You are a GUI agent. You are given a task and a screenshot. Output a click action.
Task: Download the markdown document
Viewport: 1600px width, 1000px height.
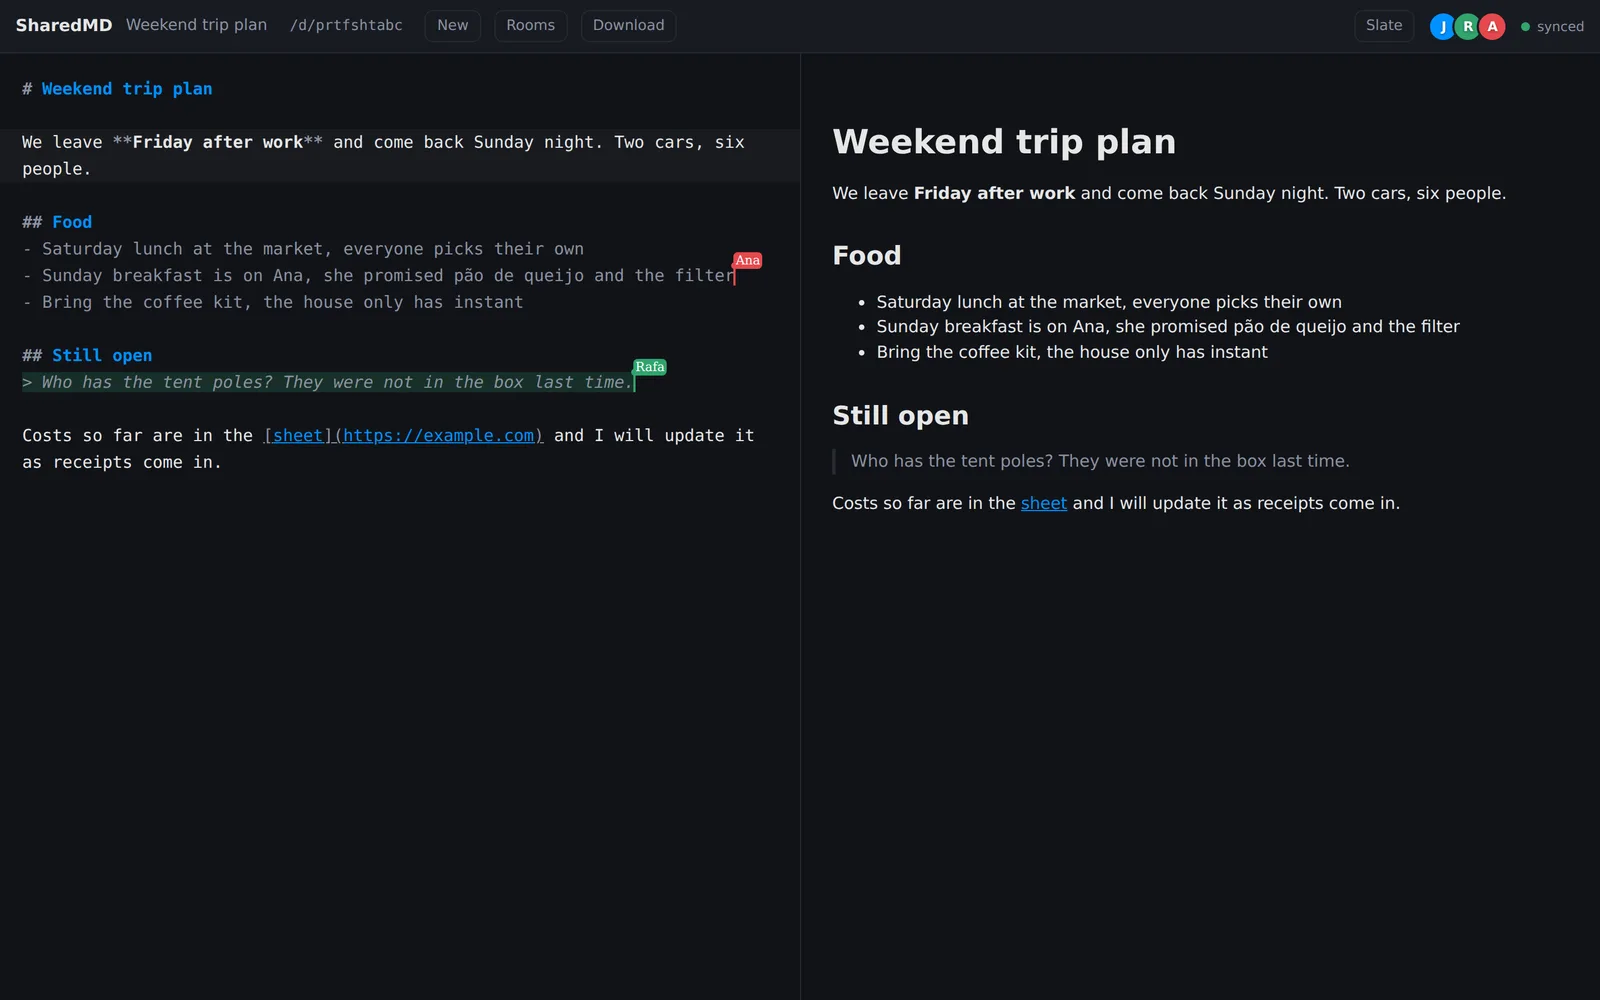click(628, 26)
